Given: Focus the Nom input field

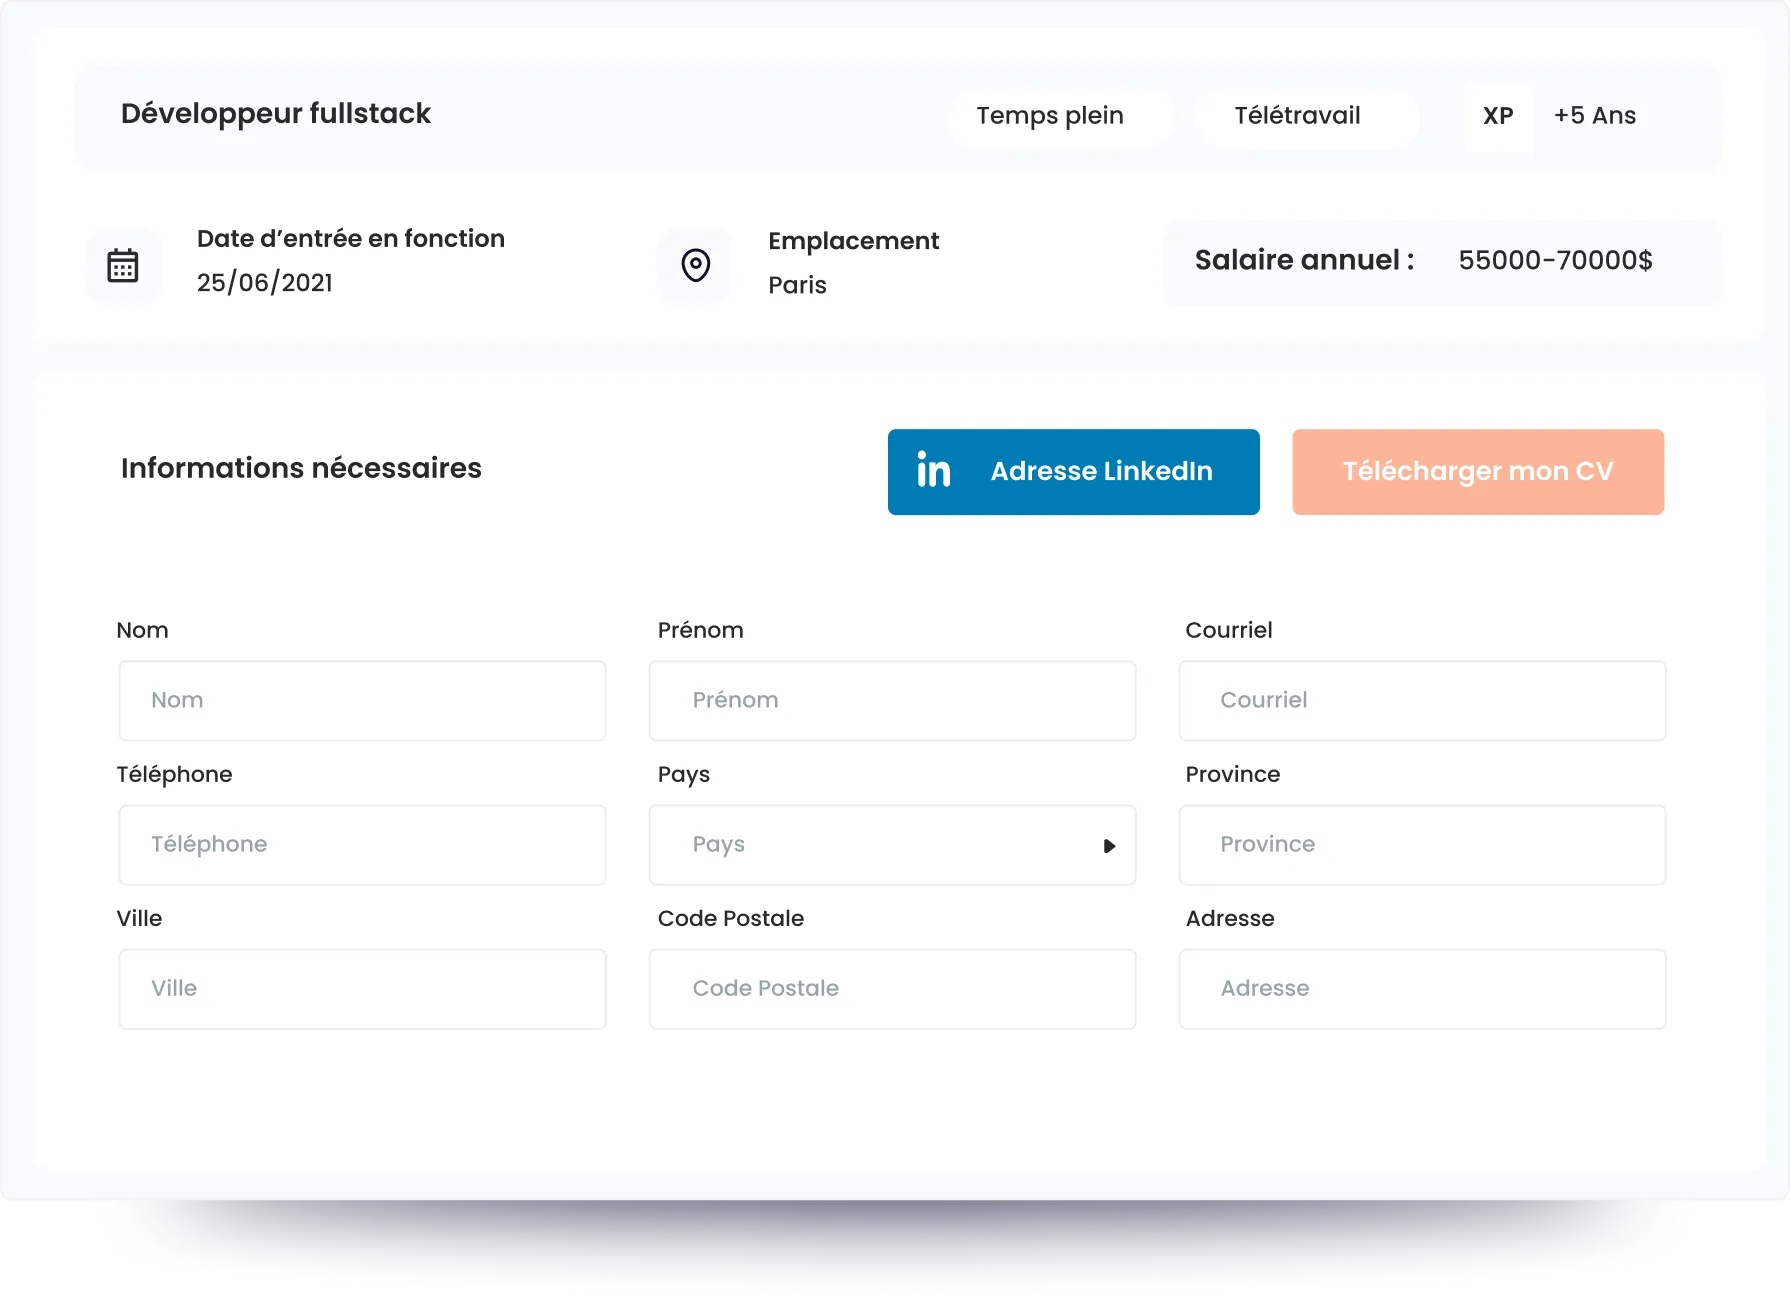Looking at the screenshot, I should [x=362, y=701].
